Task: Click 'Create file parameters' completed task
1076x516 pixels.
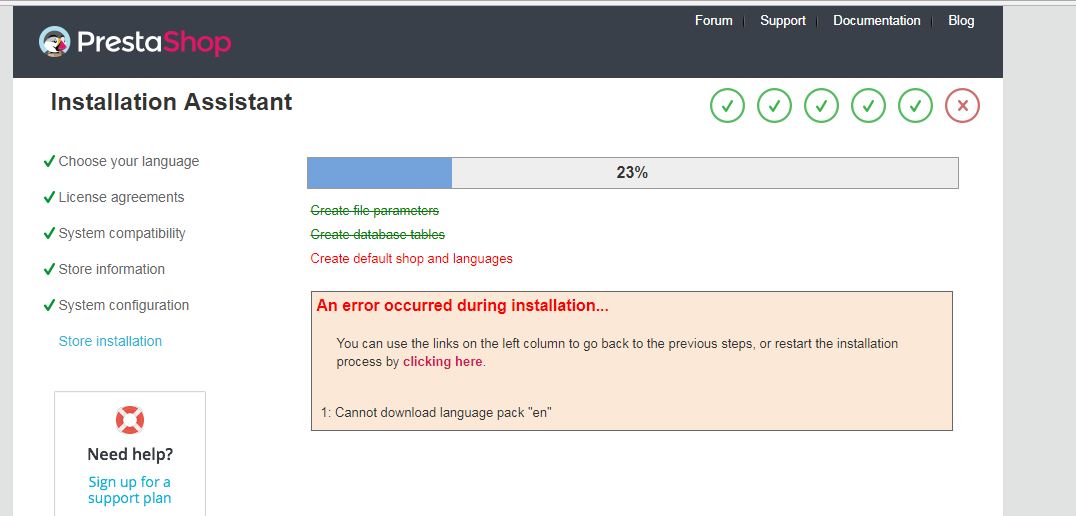Action: click(x=375, y=211)
